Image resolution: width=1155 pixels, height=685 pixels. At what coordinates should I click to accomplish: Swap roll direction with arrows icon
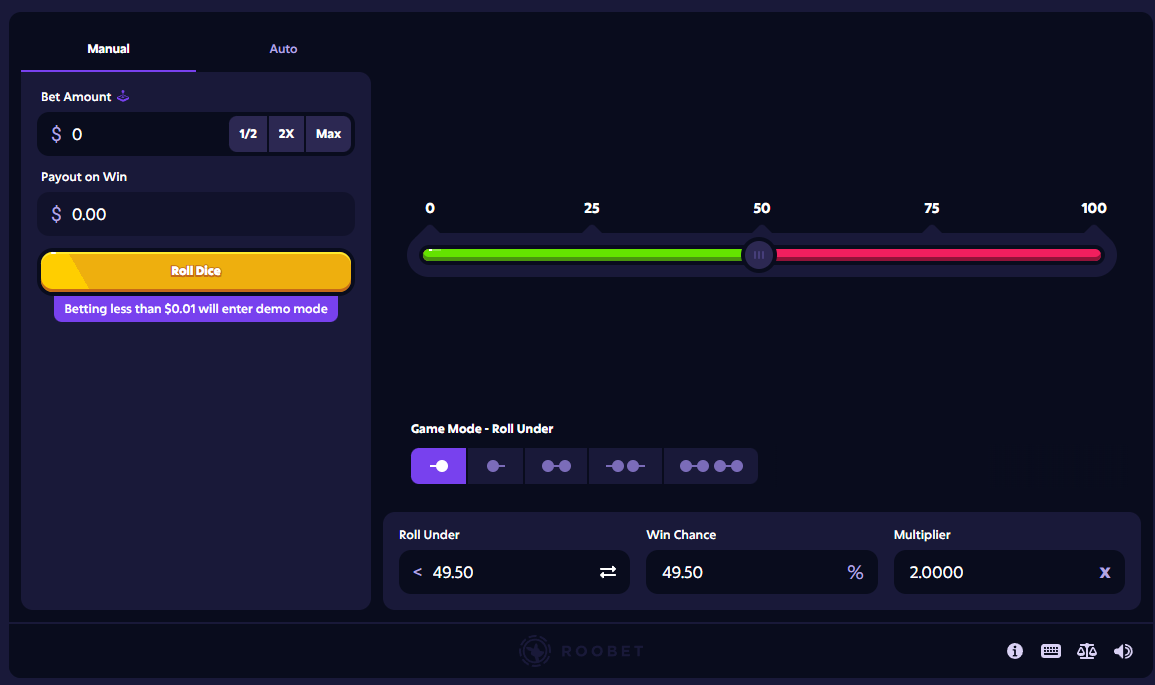[608, 572]
